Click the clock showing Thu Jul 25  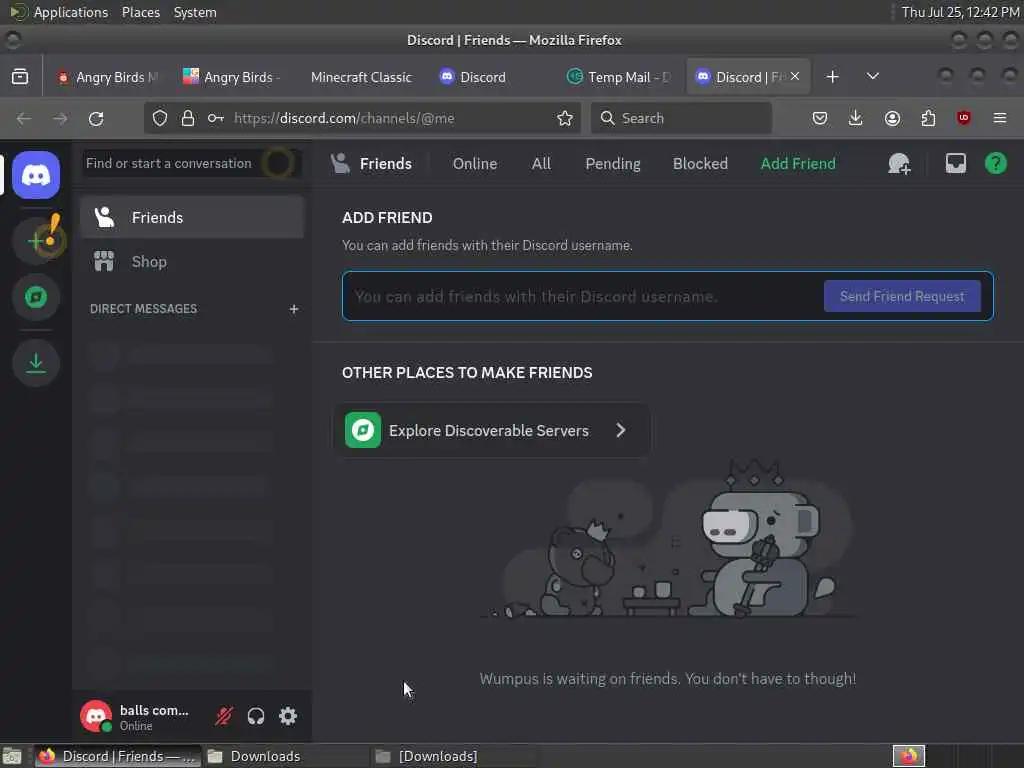click(x=960, y=12)
